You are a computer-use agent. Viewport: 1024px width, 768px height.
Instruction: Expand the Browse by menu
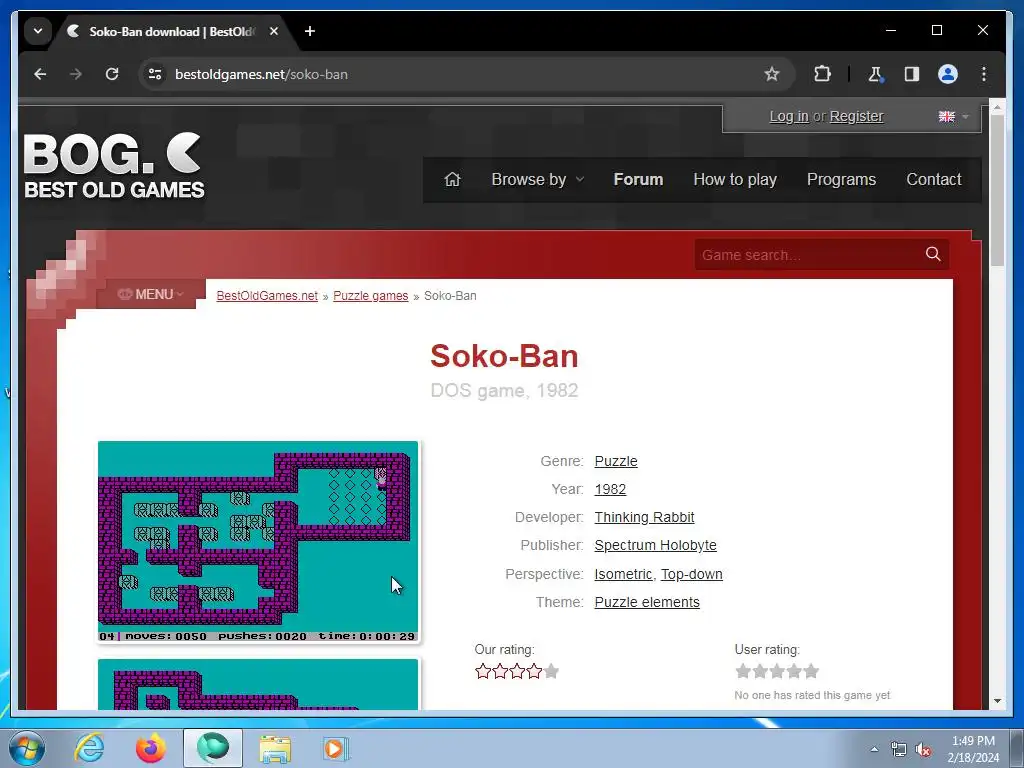537,180
